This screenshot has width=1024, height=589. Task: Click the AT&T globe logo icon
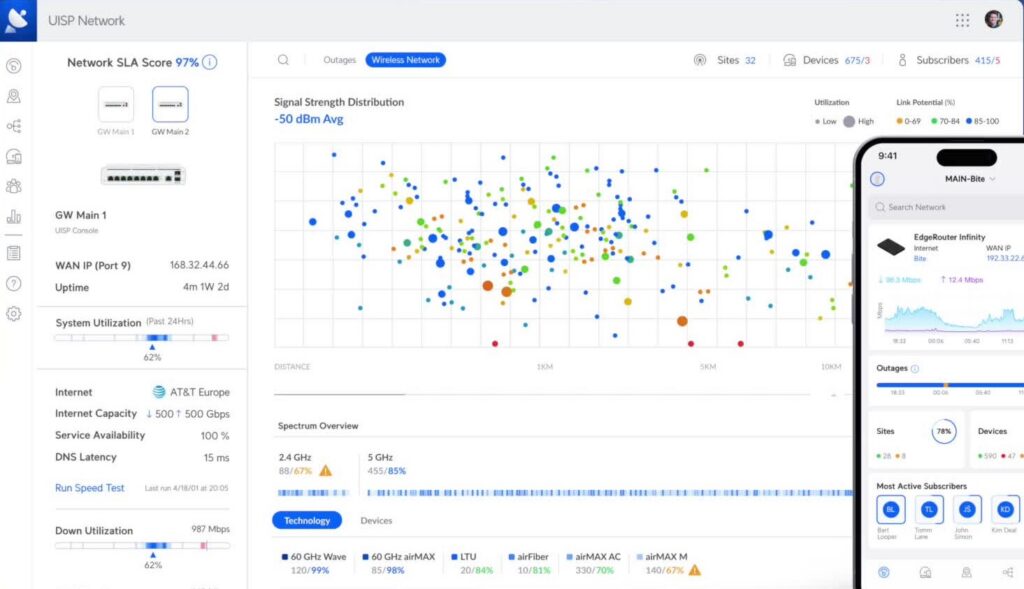point(159,392)
